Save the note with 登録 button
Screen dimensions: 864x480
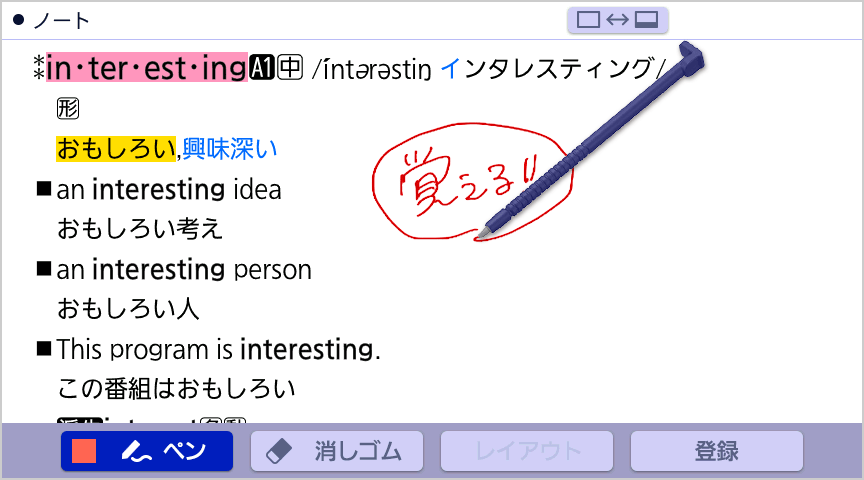[x=716, y=451]
